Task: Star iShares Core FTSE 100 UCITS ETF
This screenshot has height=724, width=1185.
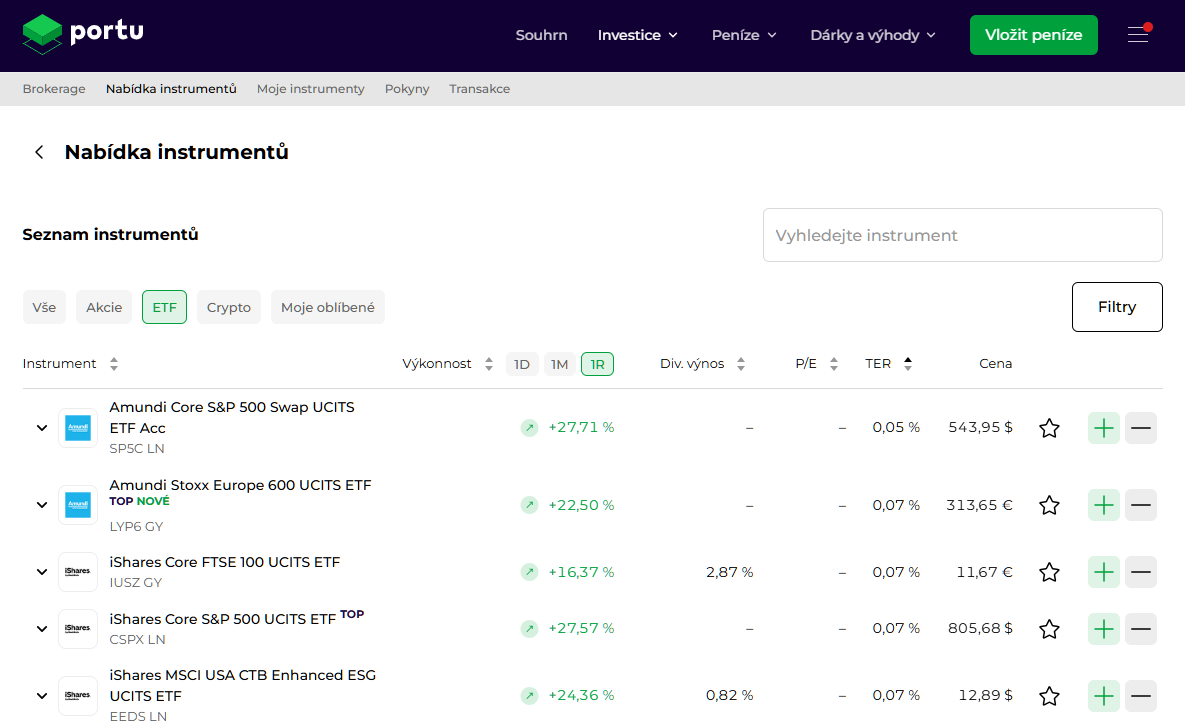Action: coord(1049,572)
